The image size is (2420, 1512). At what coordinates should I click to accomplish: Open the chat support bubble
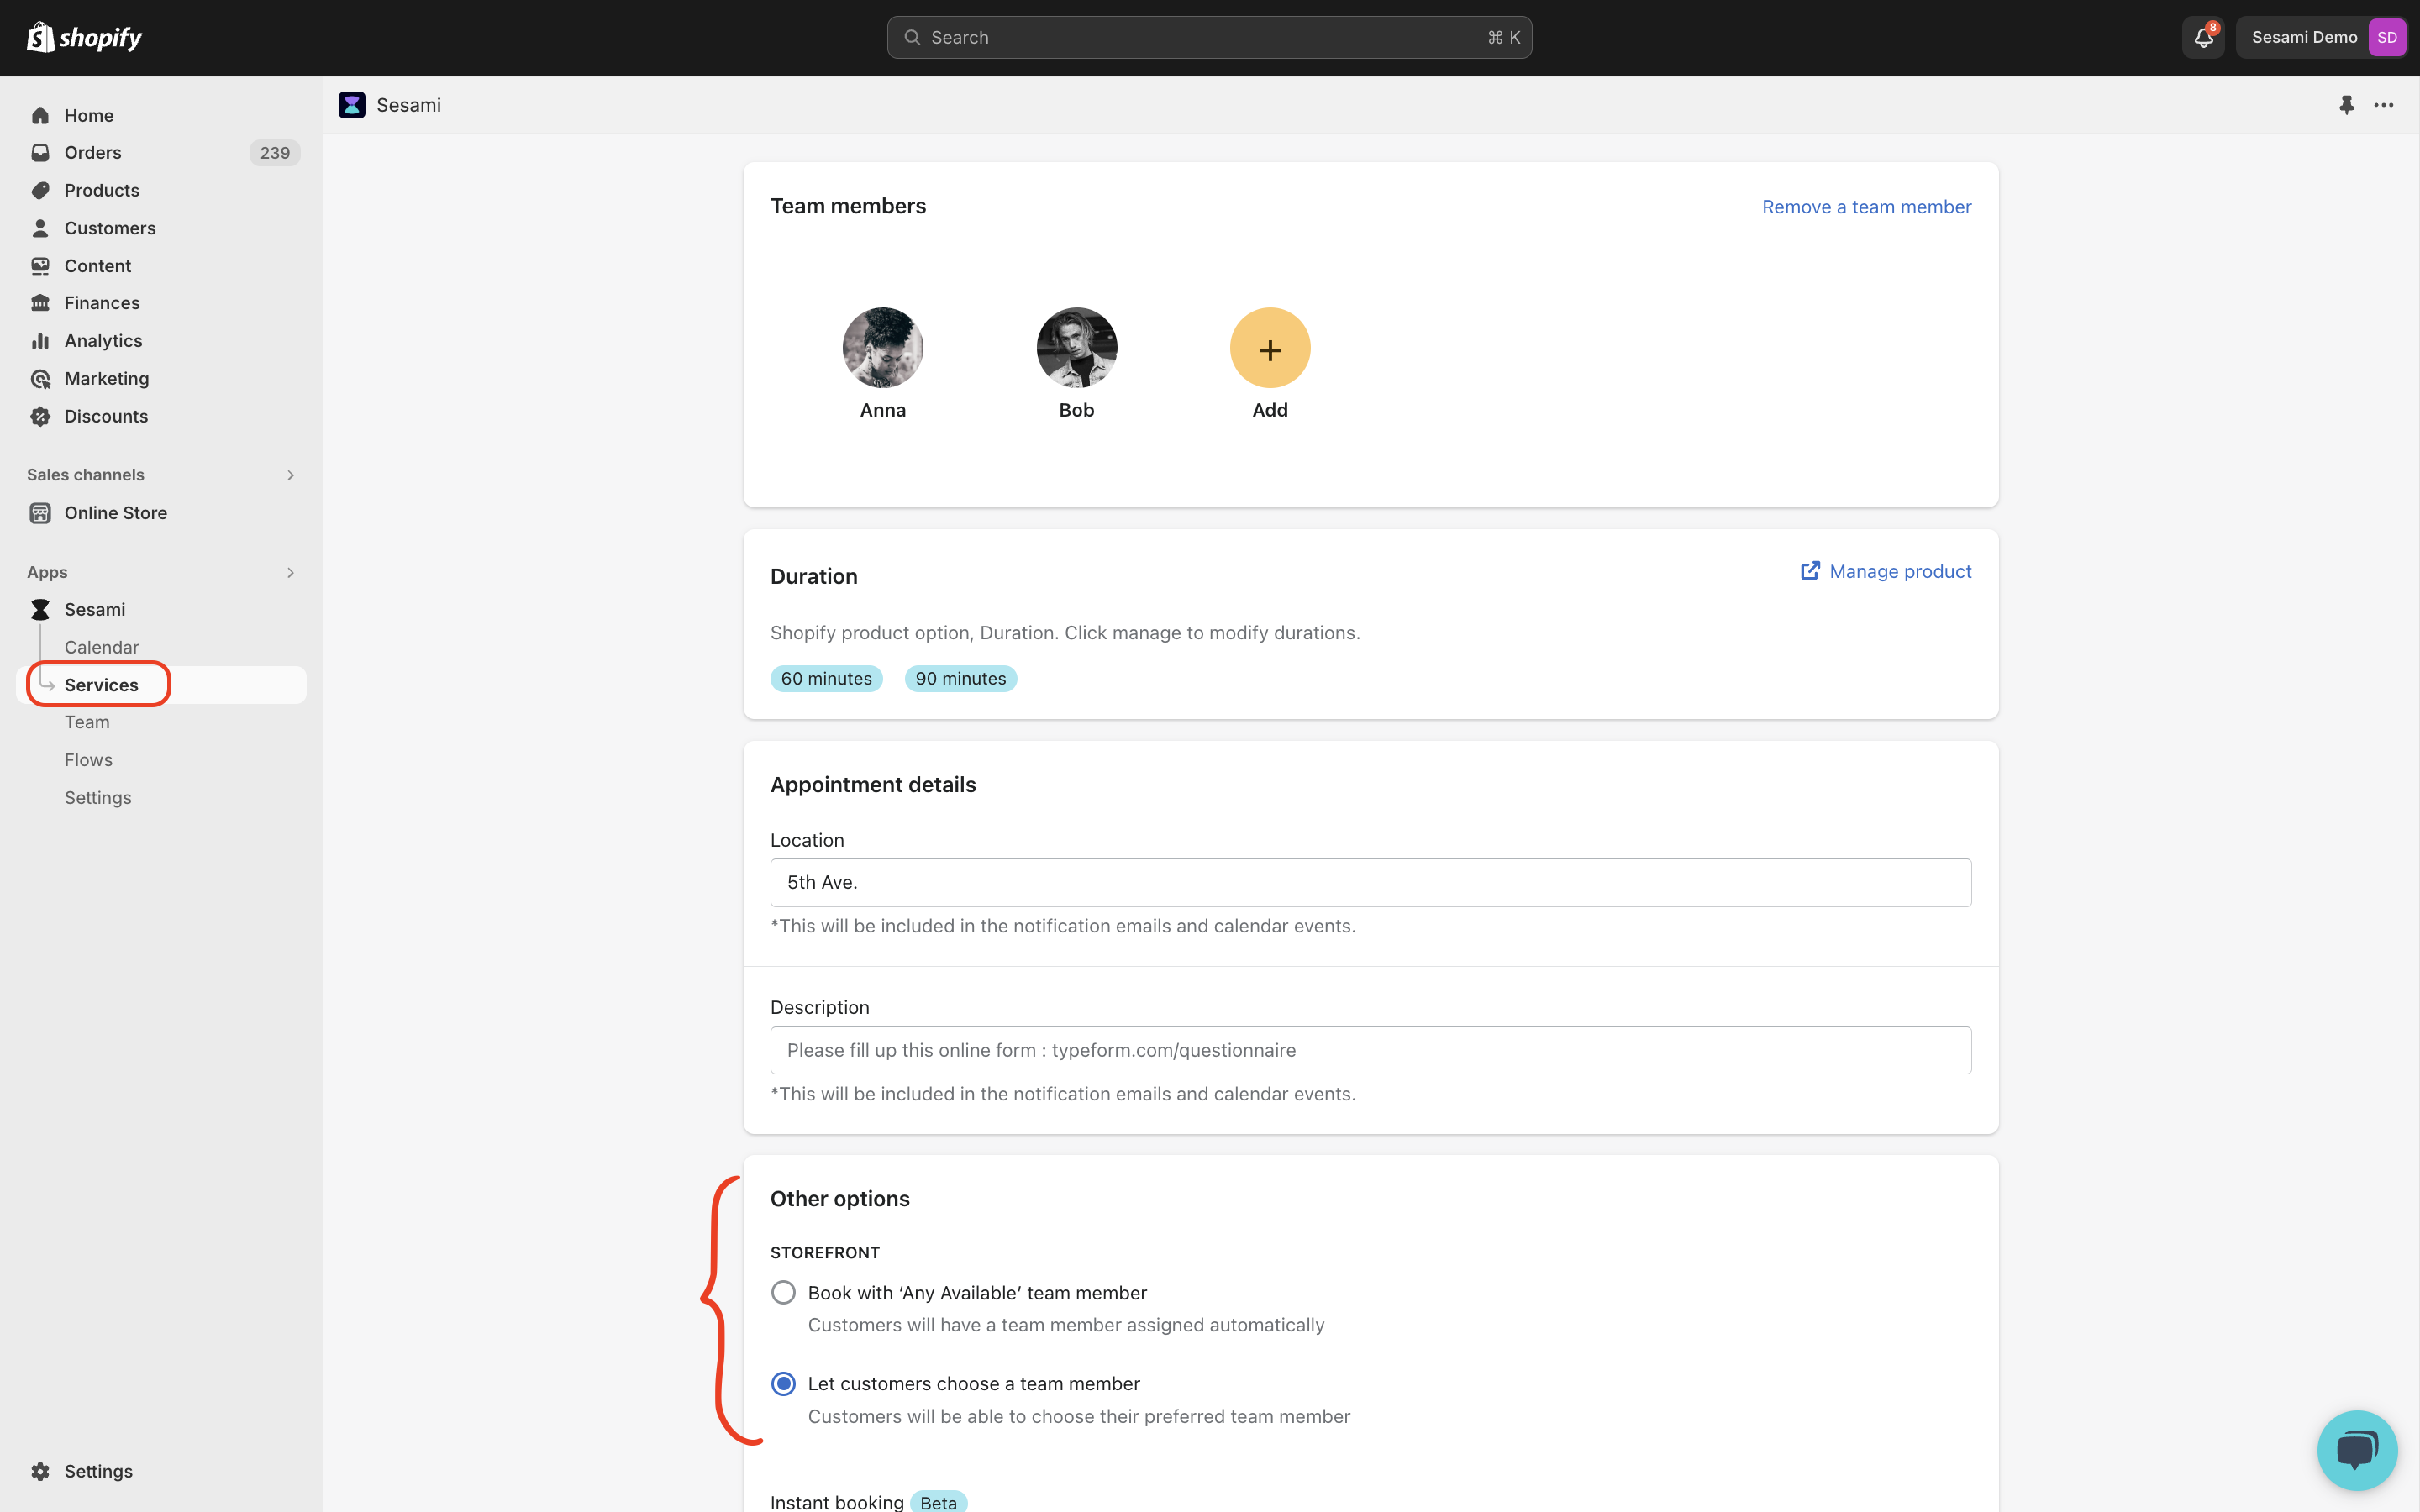[2356, 1449]
